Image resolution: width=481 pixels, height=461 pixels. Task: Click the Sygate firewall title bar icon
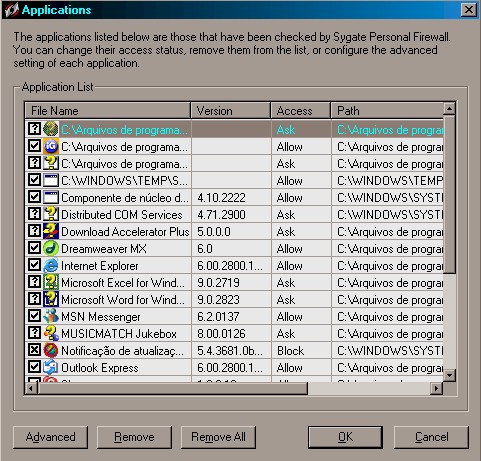(x=11, y=10)
